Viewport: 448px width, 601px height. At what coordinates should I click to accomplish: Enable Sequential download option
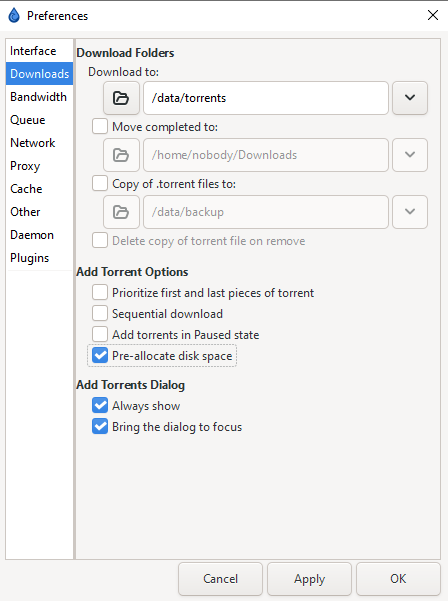100,314
